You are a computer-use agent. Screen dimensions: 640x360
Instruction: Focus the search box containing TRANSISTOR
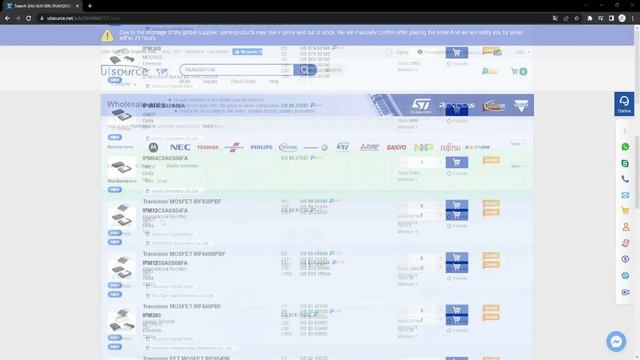point(236,70)
